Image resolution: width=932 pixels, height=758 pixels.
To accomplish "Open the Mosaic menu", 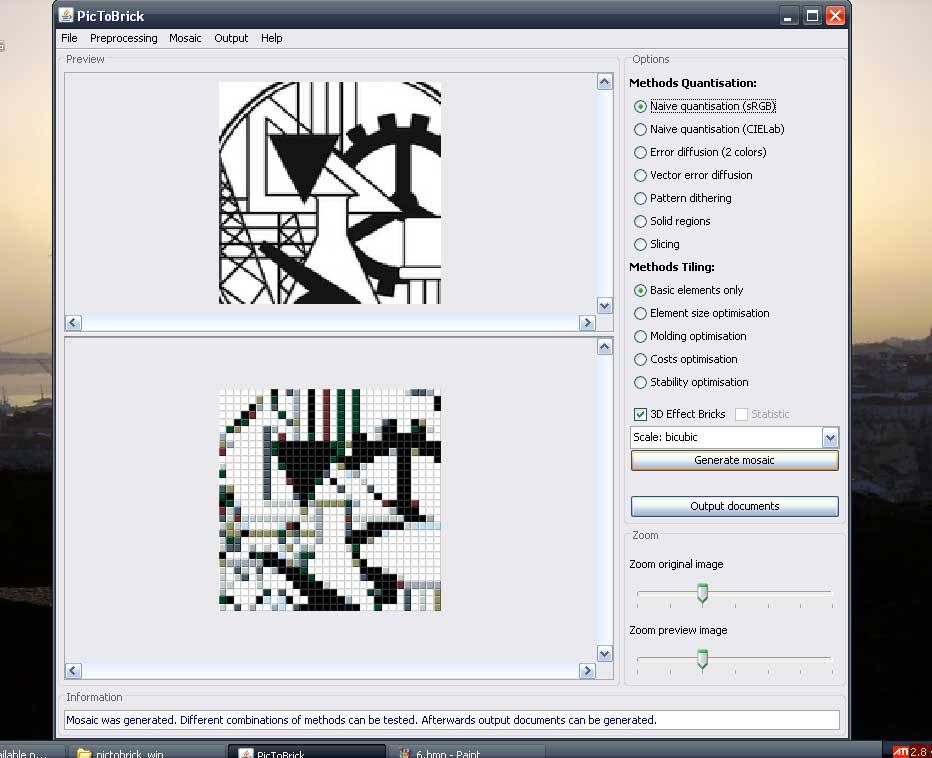I will (185, 38).
